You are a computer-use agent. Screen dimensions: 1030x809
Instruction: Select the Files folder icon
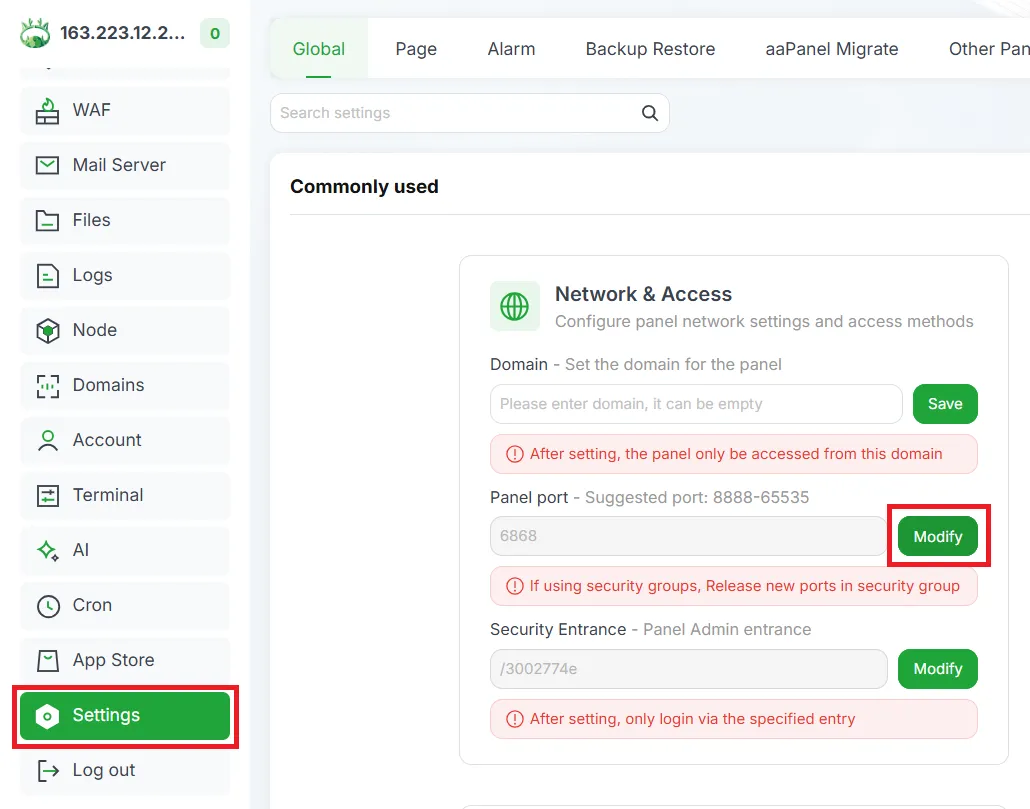click(47, 221)
